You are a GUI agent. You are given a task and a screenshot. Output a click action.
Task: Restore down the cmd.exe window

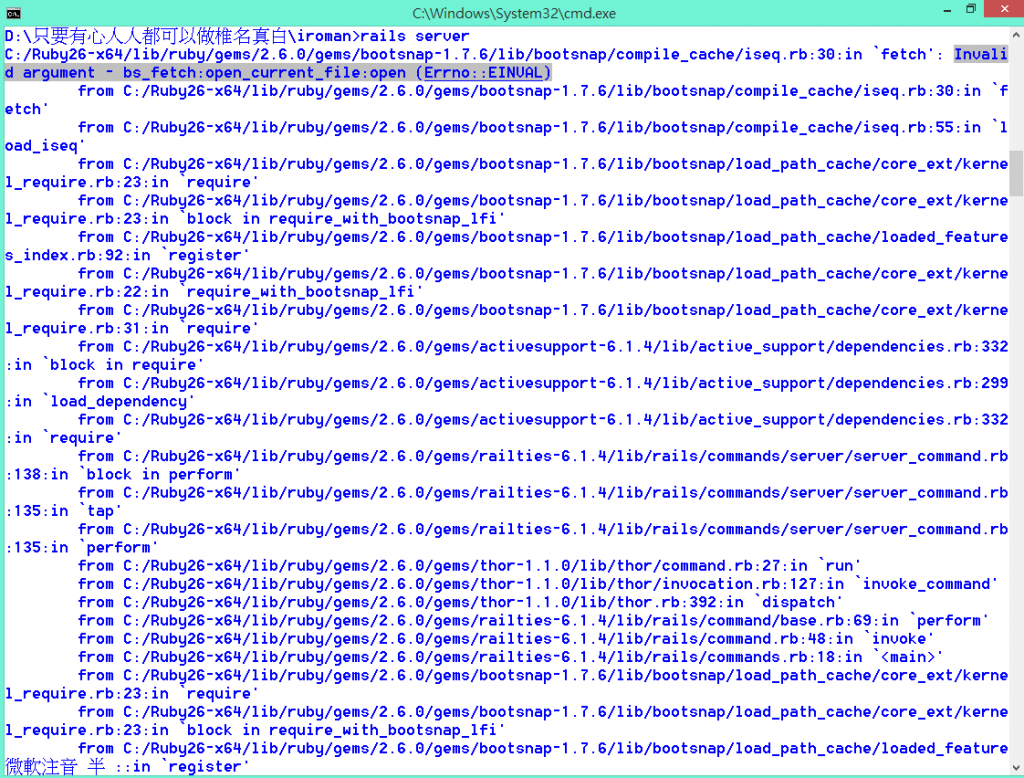(970, 9)
